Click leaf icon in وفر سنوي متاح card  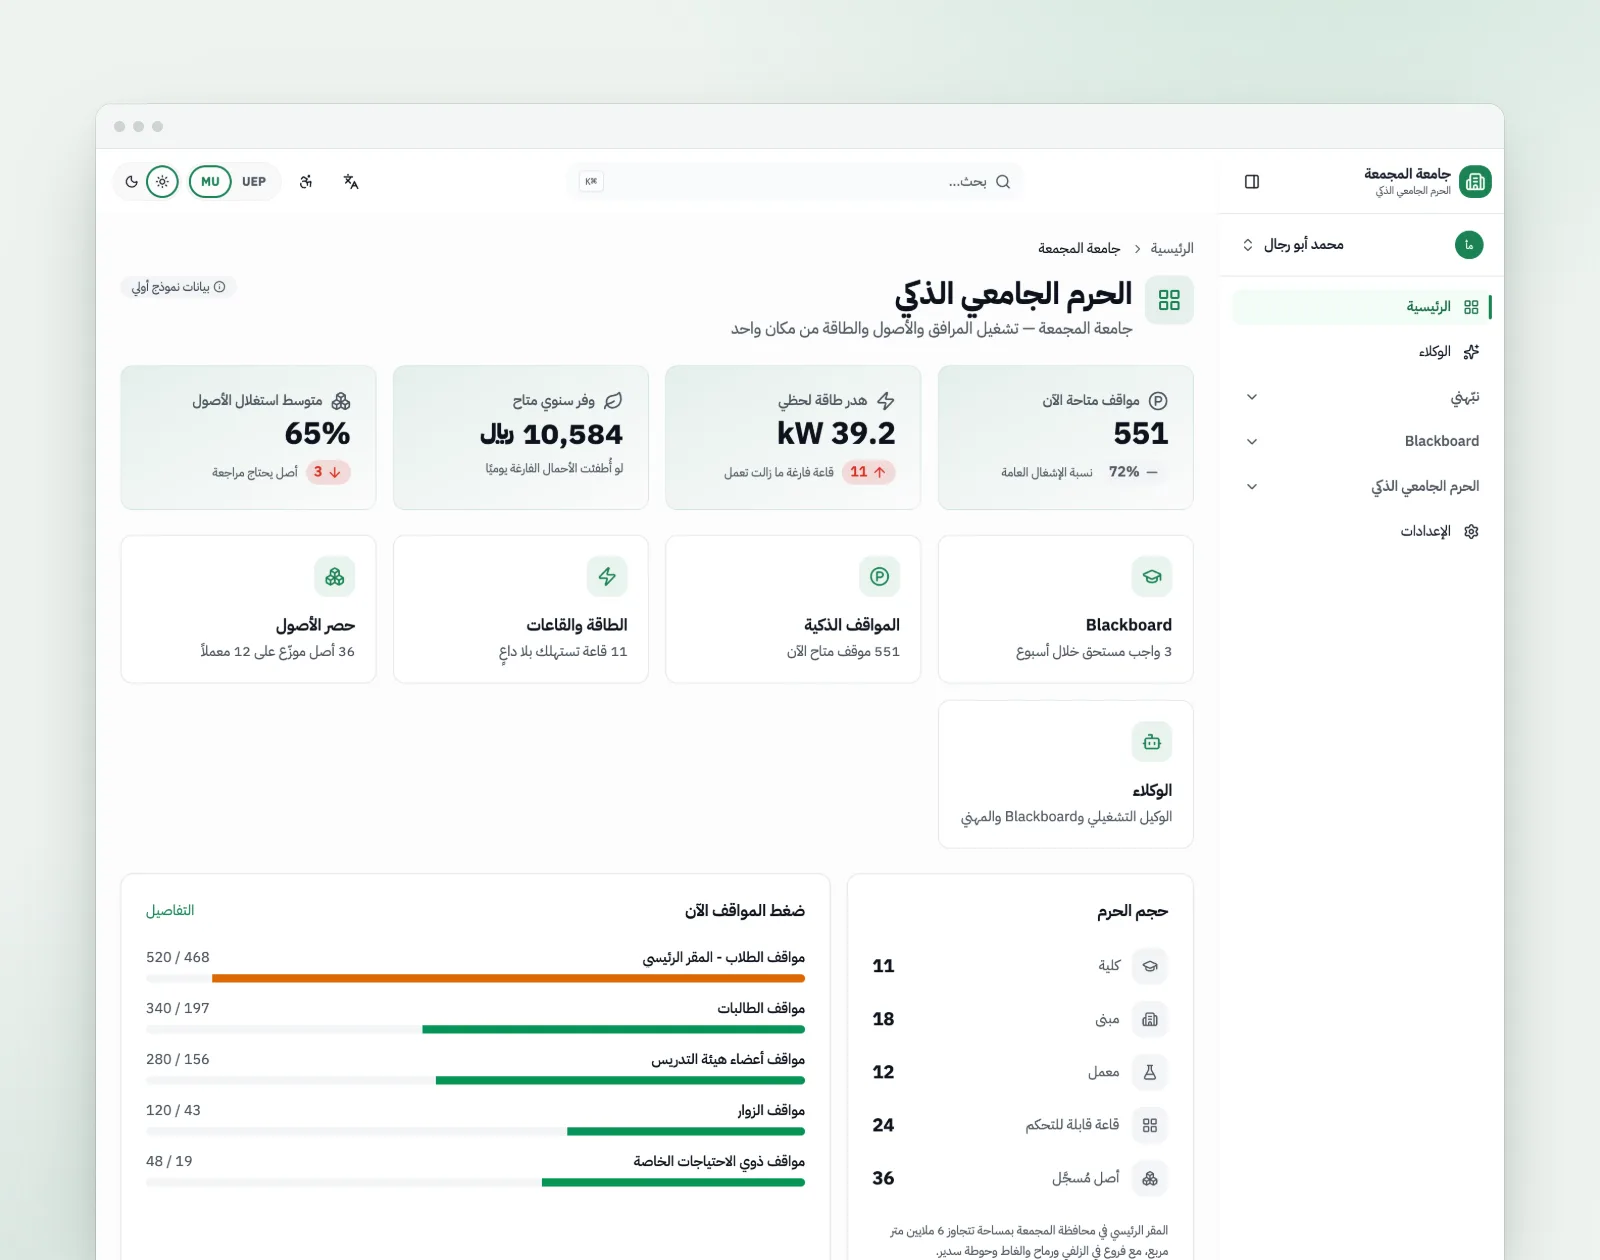(613, 401)
